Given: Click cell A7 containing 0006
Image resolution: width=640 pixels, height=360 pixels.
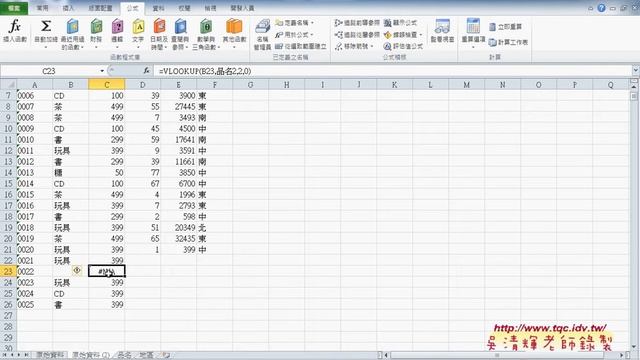Looking at the screenshot, I should (x=34, y=96).
